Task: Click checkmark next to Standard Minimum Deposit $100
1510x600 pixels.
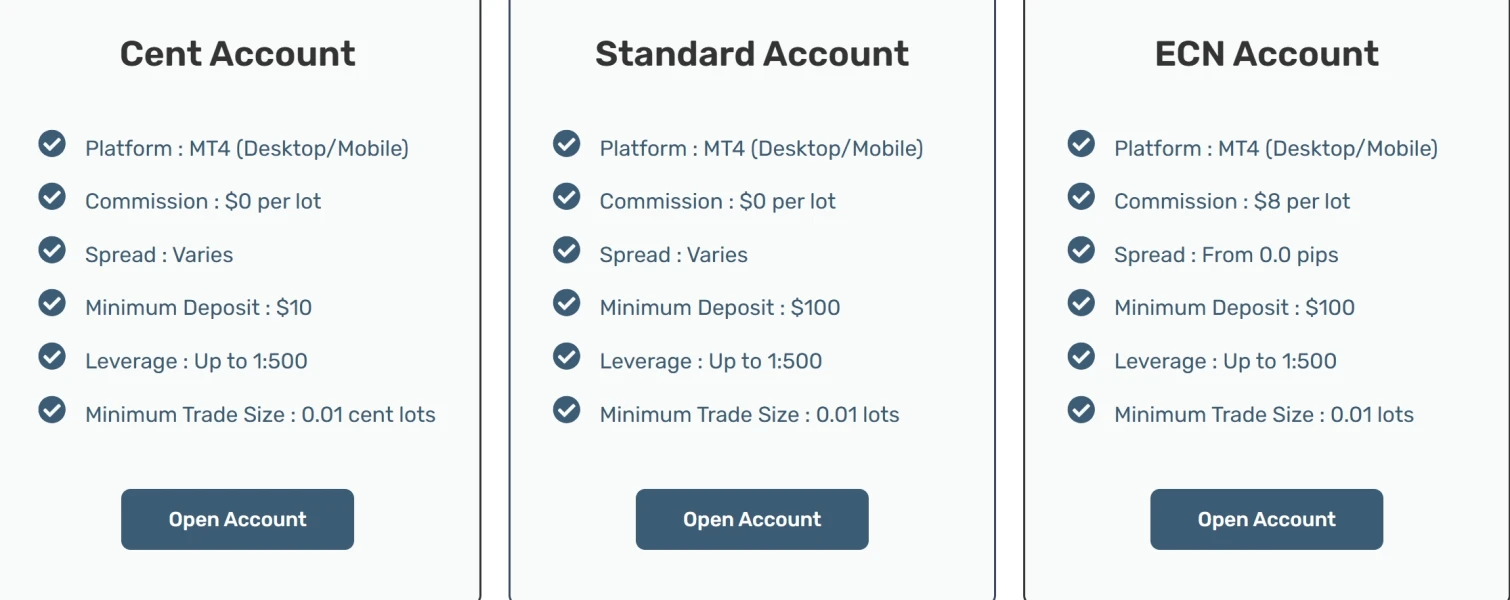Action: (567, 303)
